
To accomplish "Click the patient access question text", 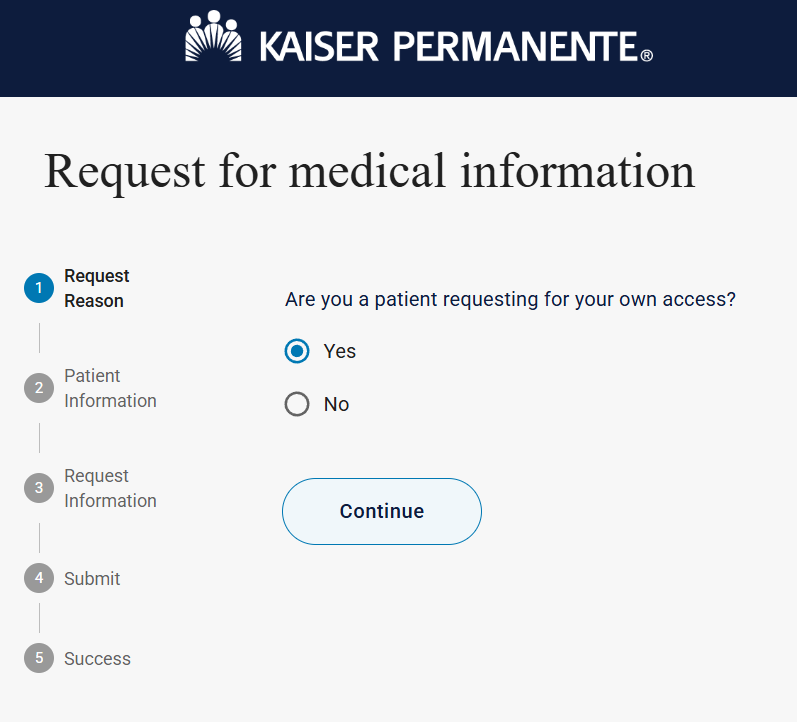I will point(510,299).
